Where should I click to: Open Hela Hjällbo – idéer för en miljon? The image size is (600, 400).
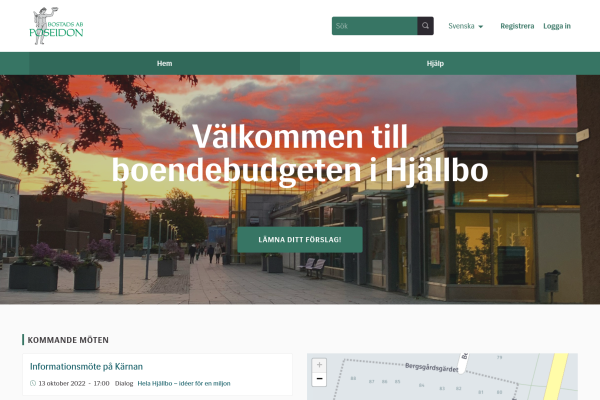[x=184, y=383]
